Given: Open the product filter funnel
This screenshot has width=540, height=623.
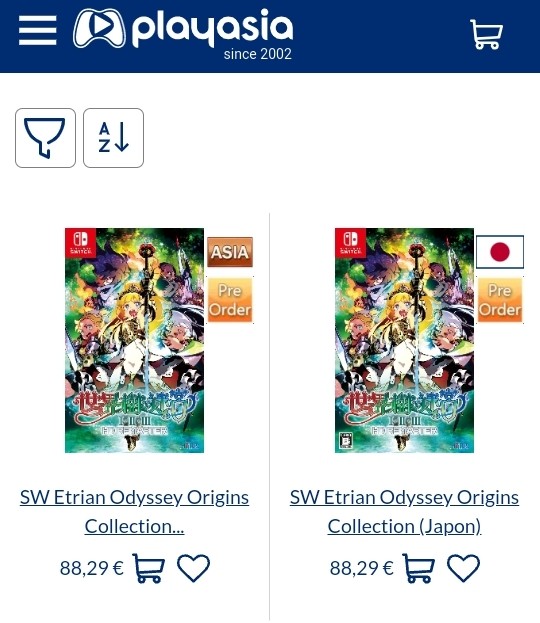Looking at the screenshot, I should [x=45, y=138].
